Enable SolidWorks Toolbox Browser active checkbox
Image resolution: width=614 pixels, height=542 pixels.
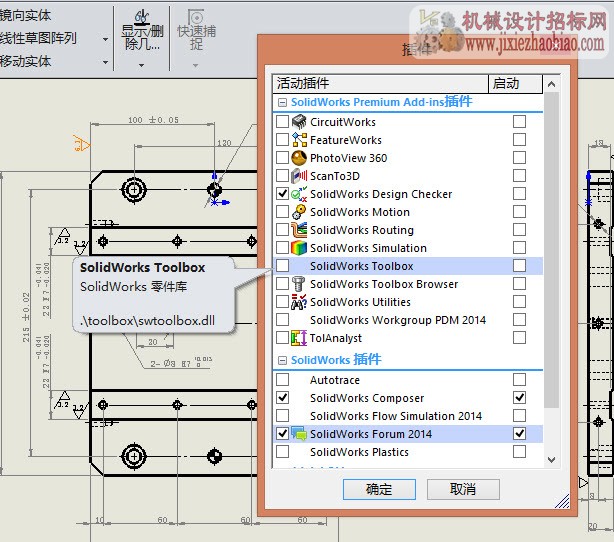click(282, 284)
